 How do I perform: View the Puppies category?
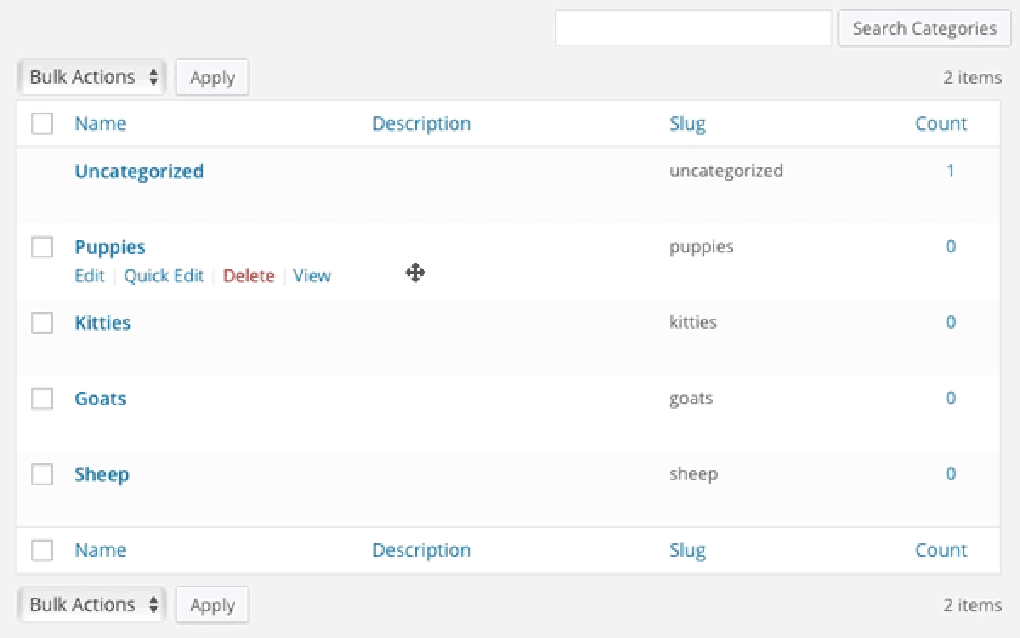(x=312, y=276)
